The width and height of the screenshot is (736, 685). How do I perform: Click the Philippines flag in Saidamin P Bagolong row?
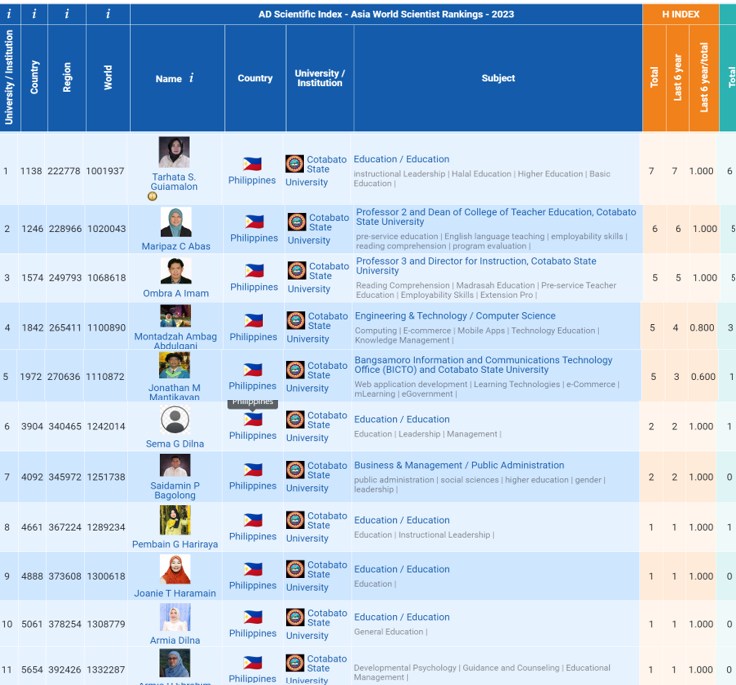coord(253,469)
